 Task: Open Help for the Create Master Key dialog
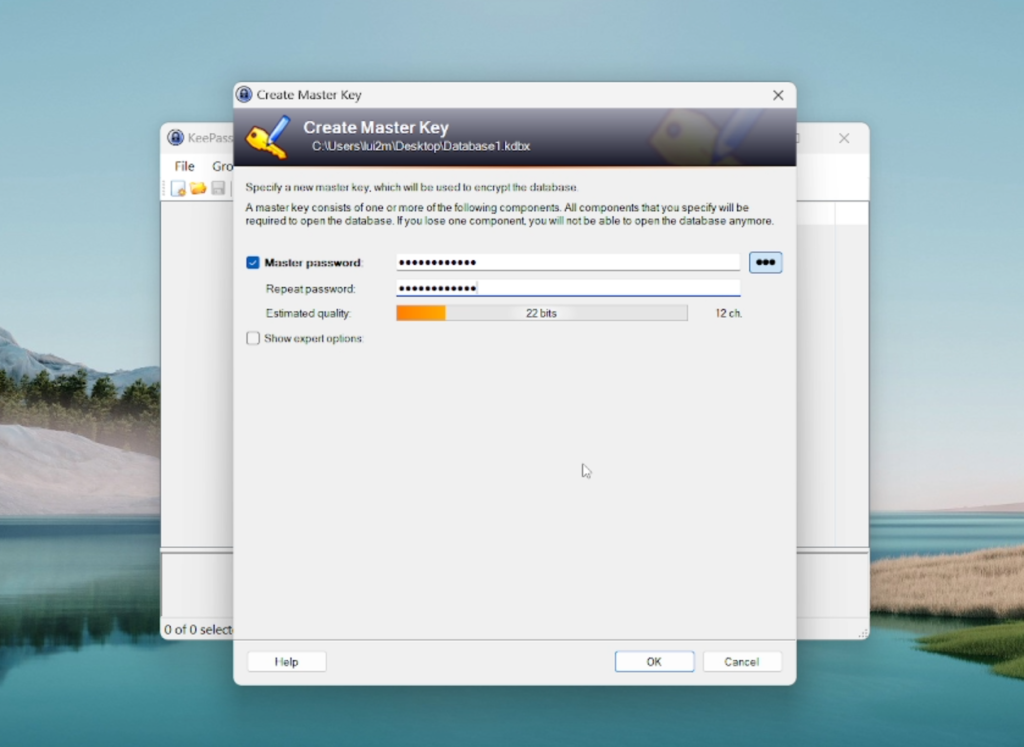[286, 661]
